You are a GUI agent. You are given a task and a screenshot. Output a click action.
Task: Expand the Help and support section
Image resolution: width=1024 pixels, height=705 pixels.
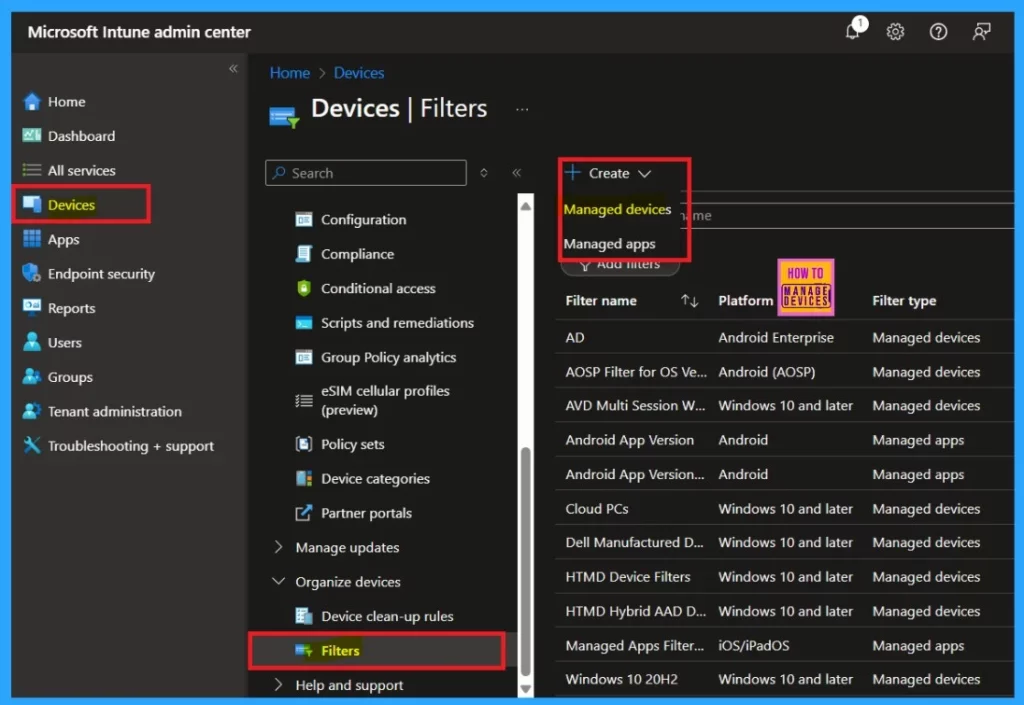click(x=279, y=684)
